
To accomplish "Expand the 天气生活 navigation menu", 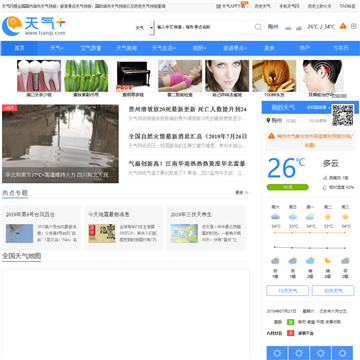I will coord(163,48).
